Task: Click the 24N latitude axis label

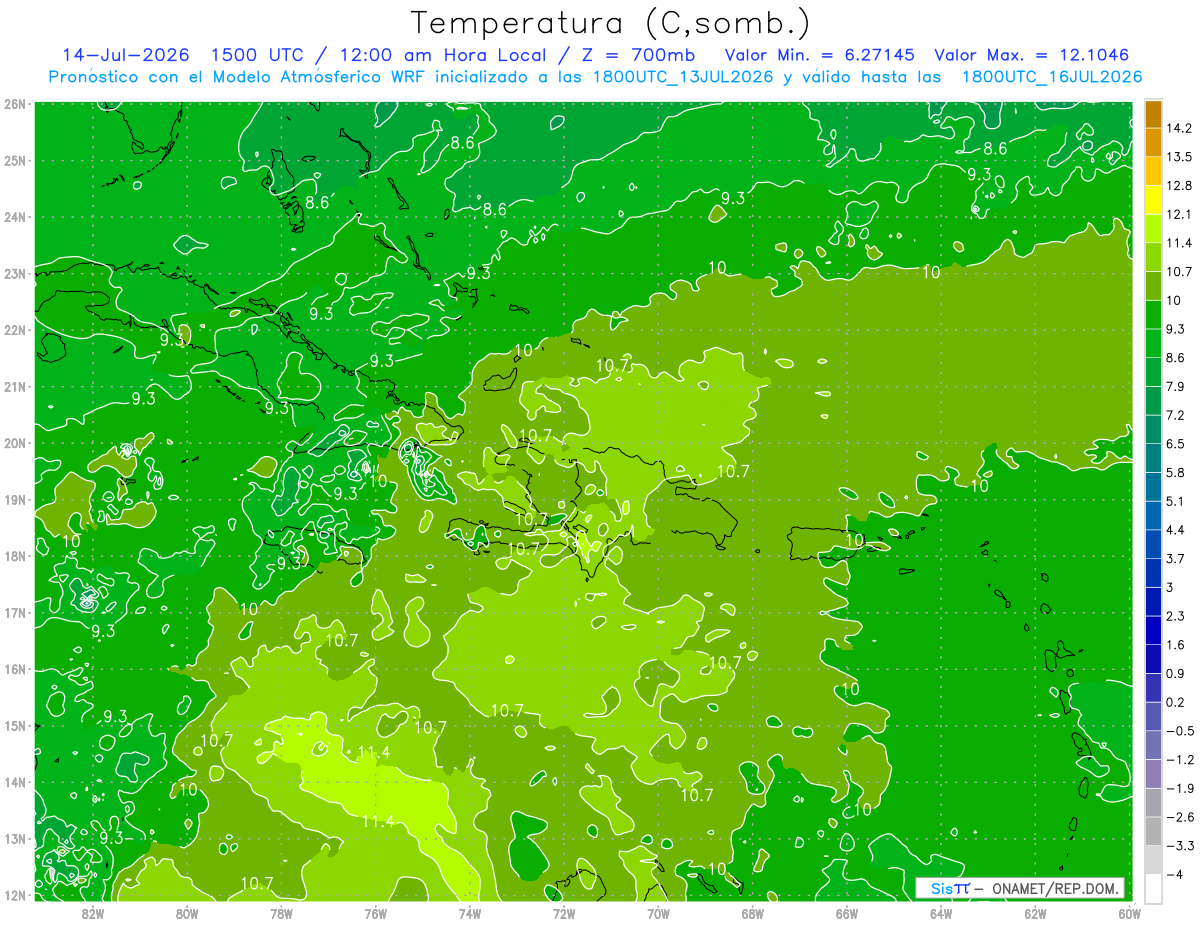Action: (14, 217)
